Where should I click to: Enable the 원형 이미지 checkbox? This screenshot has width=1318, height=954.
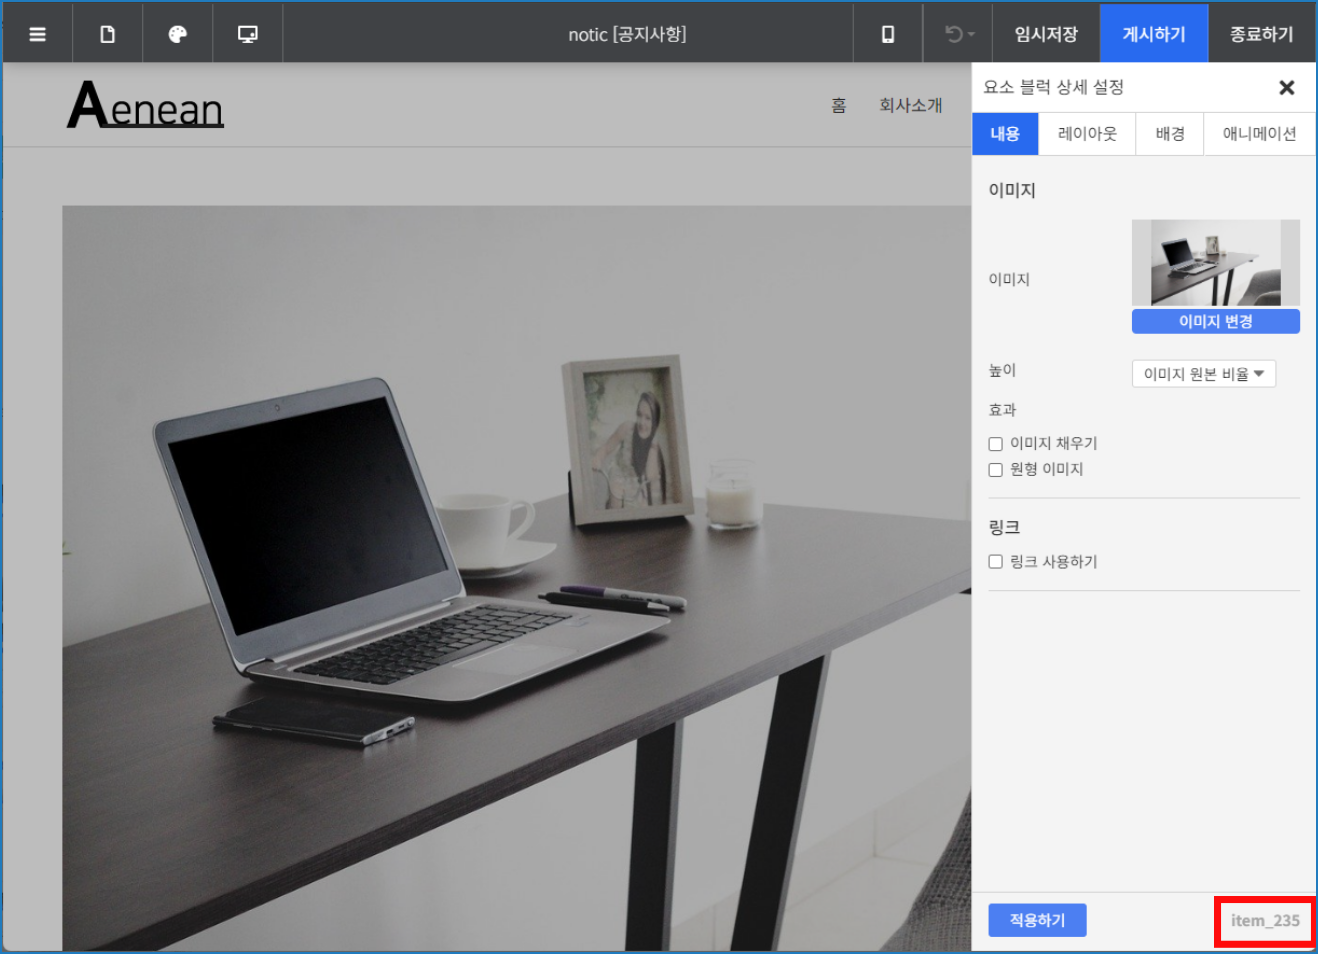[x=996, y=470]
